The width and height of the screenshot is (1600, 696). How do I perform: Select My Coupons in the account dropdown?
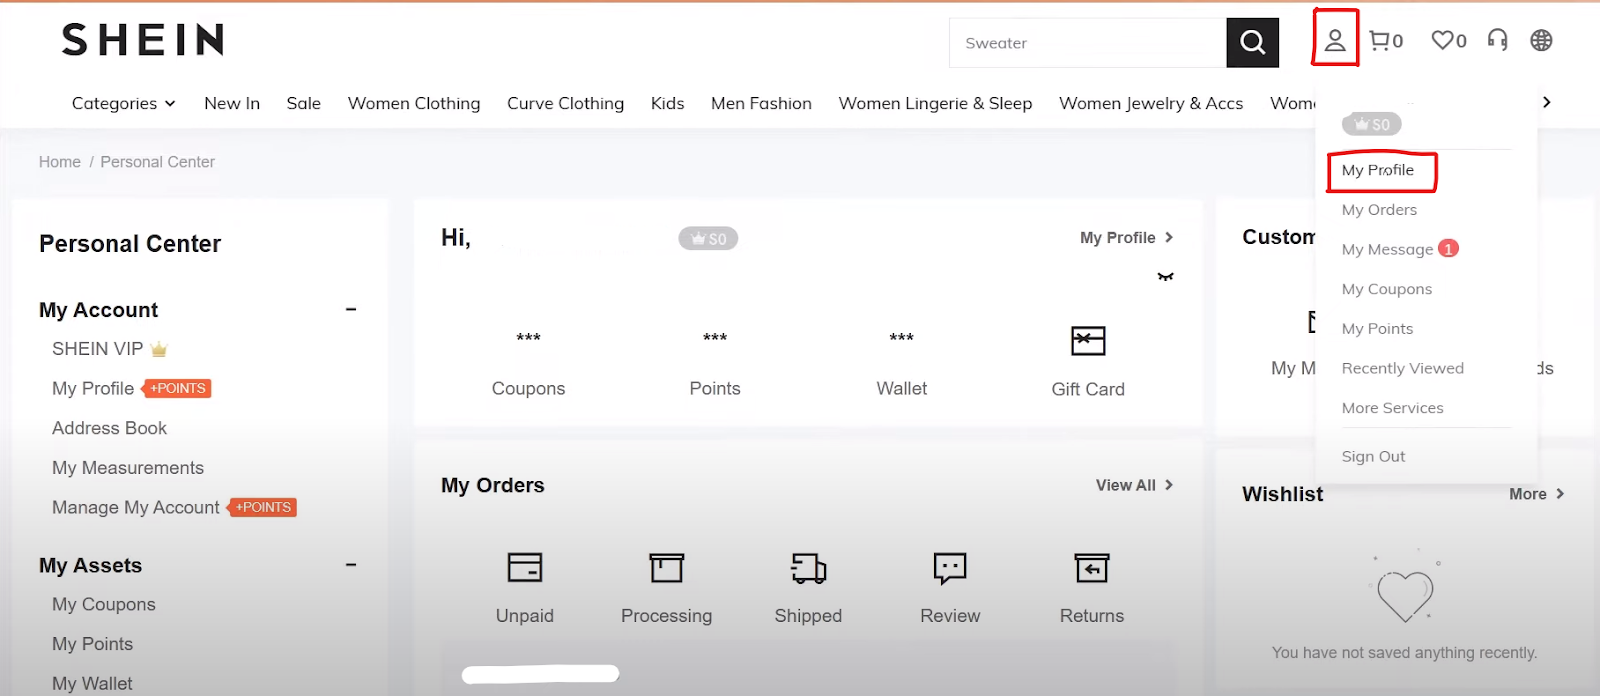[x=1386, y=289]
